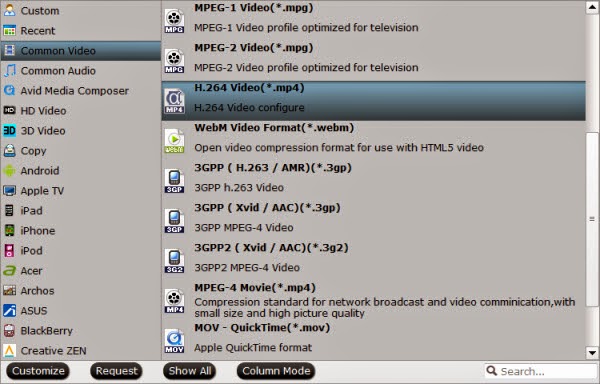This screenshot has width=600, height=384.
Task: Click the iPad device icon
Action: coord(10,210)
